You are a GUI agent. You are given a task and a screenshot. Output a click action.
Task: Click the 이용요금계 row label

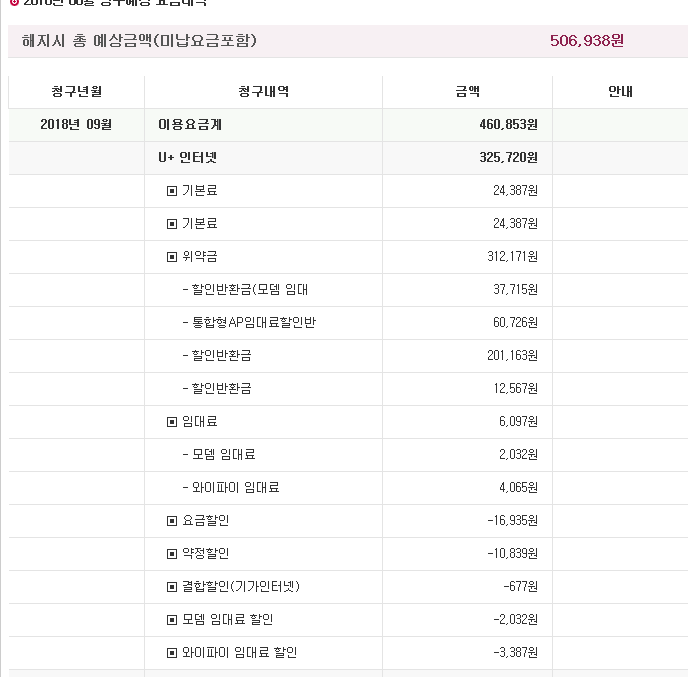click(x=188, y=125)
